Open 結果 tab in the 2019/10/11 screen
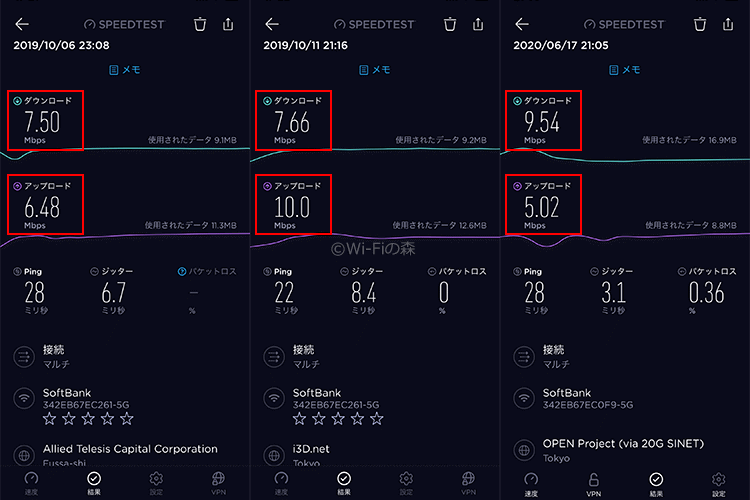 click(344, 483)
